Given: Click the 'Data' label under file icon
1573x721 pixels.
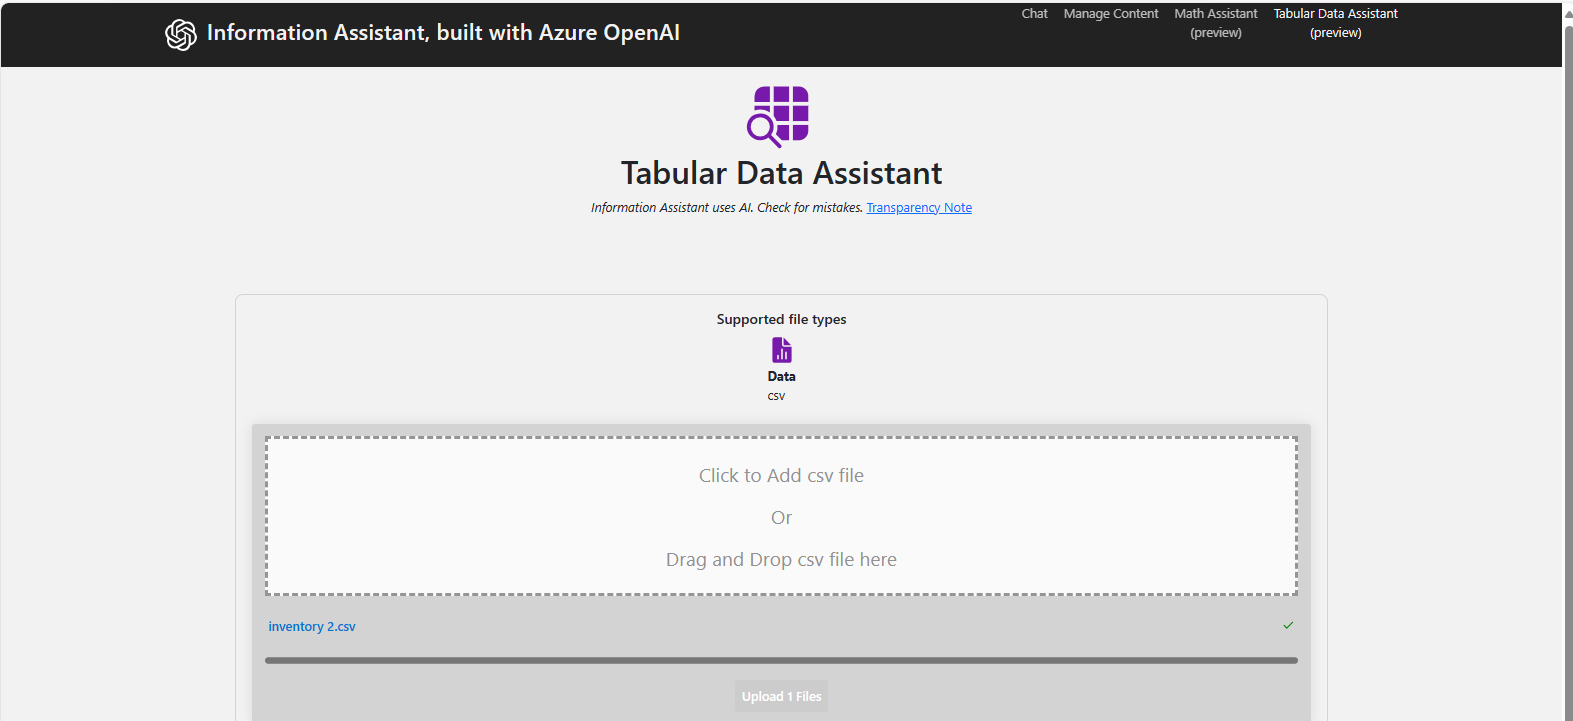Looking at the screenshot, I should (x=781, y=377).
